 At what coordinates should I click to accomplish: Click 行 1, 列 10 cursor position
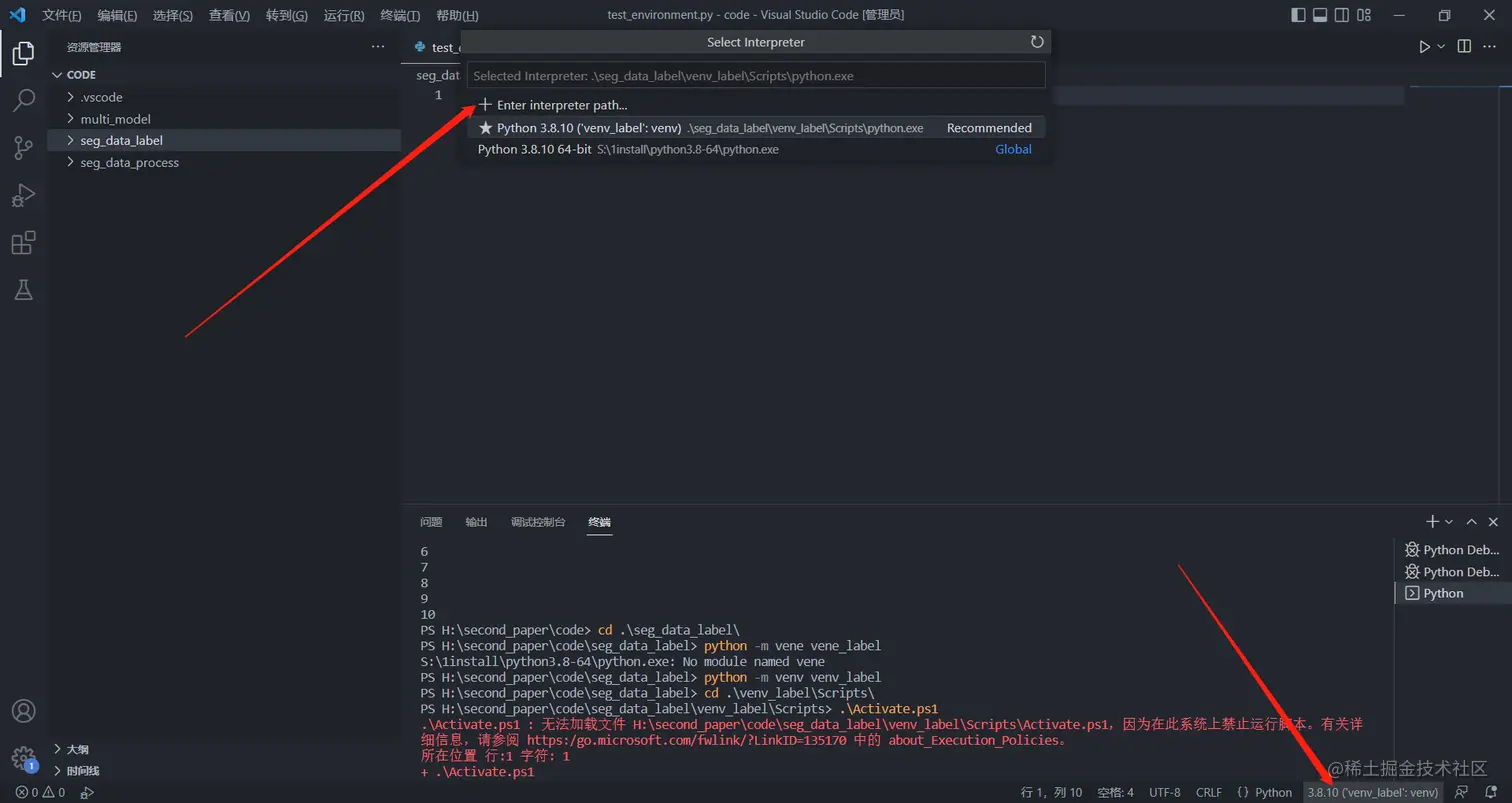[x=1051, y=792]
